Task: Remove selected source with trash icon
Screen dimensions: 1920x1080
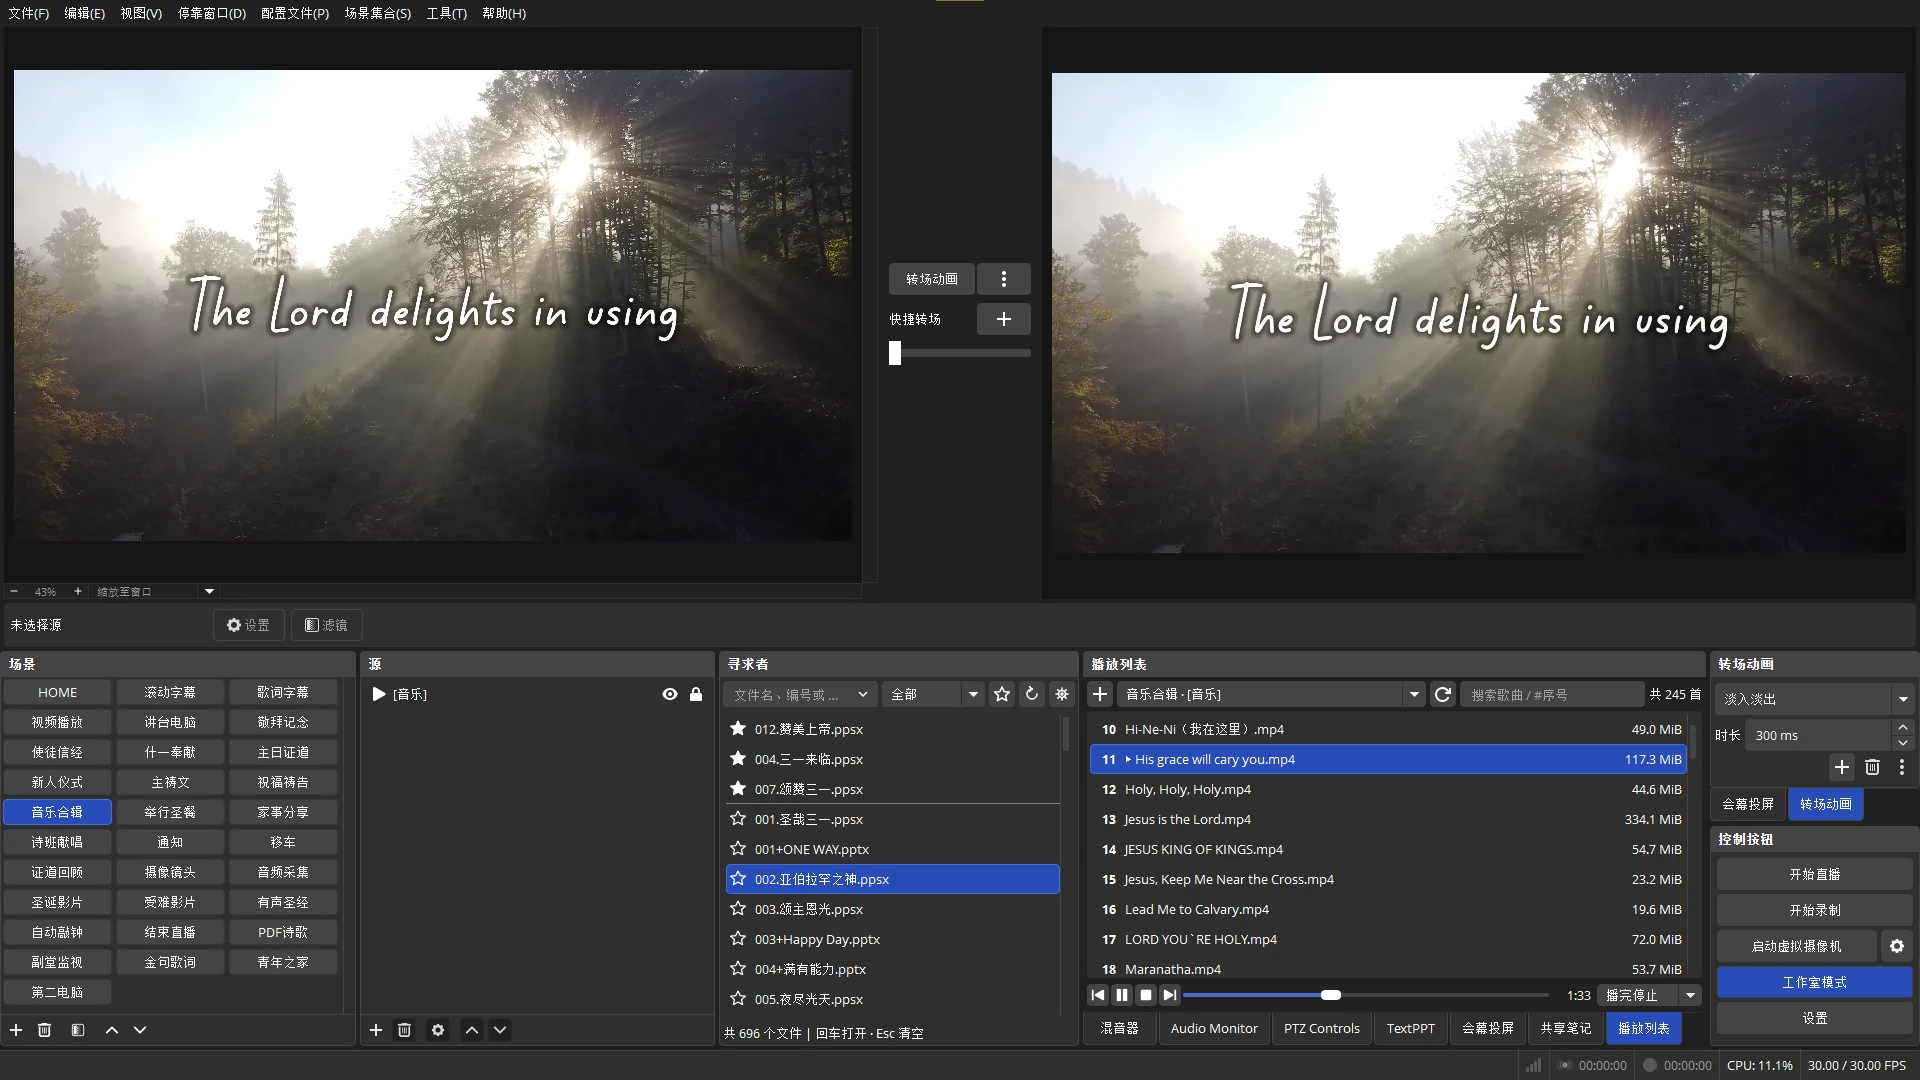Action: tap(404, 1030)
